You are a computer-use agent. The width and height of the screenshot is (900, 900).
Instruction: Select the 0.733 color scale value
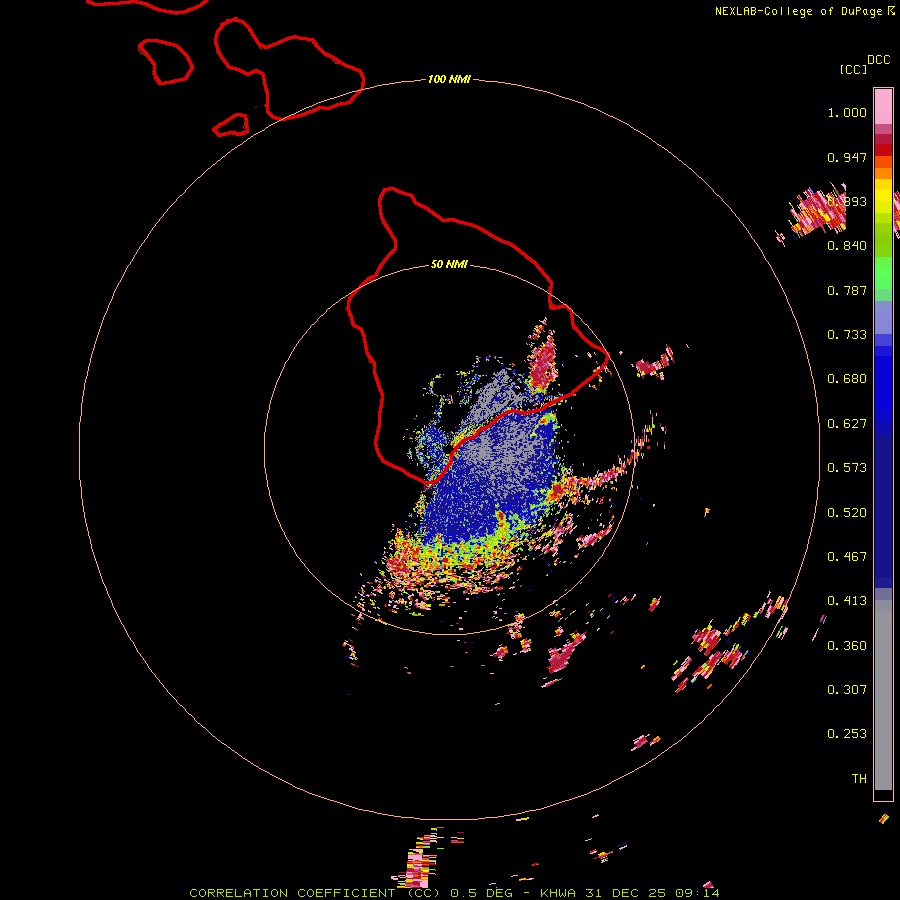[847, 335]
